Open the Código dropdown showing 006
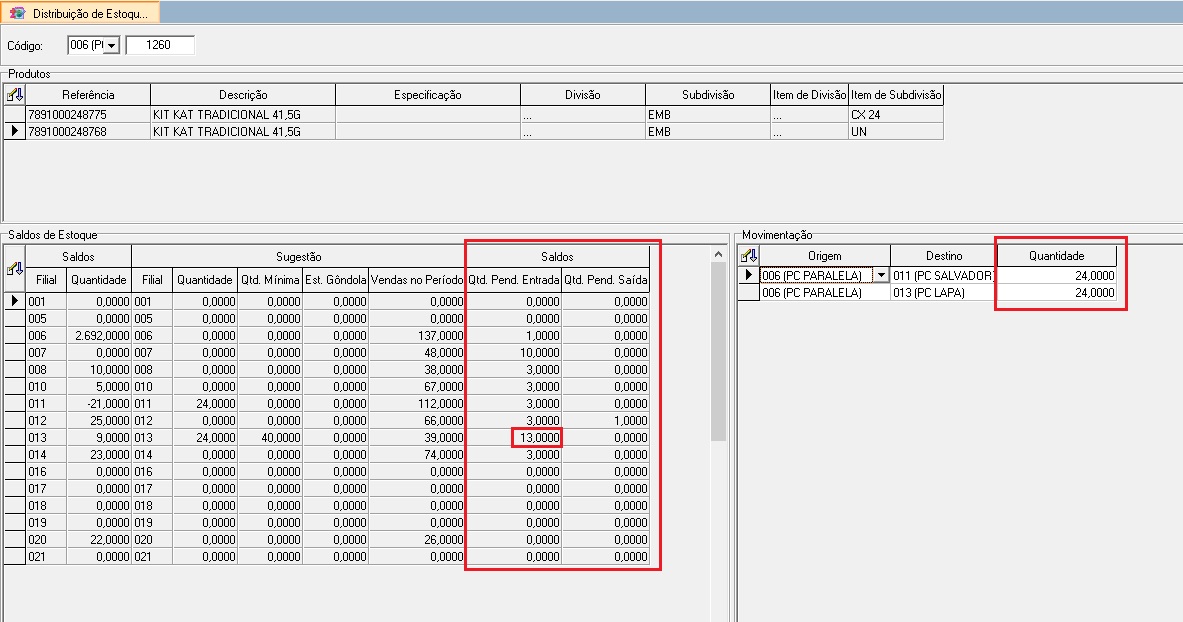 point(112,45)
